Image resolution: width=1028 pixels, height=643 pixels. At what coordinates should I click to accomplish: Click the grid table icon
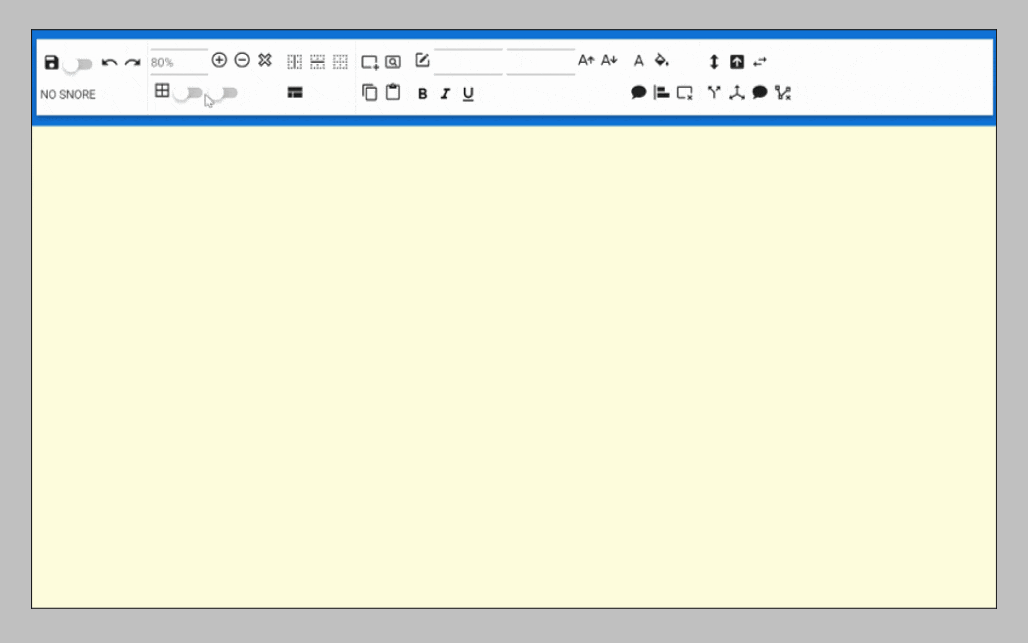(162, 92)
